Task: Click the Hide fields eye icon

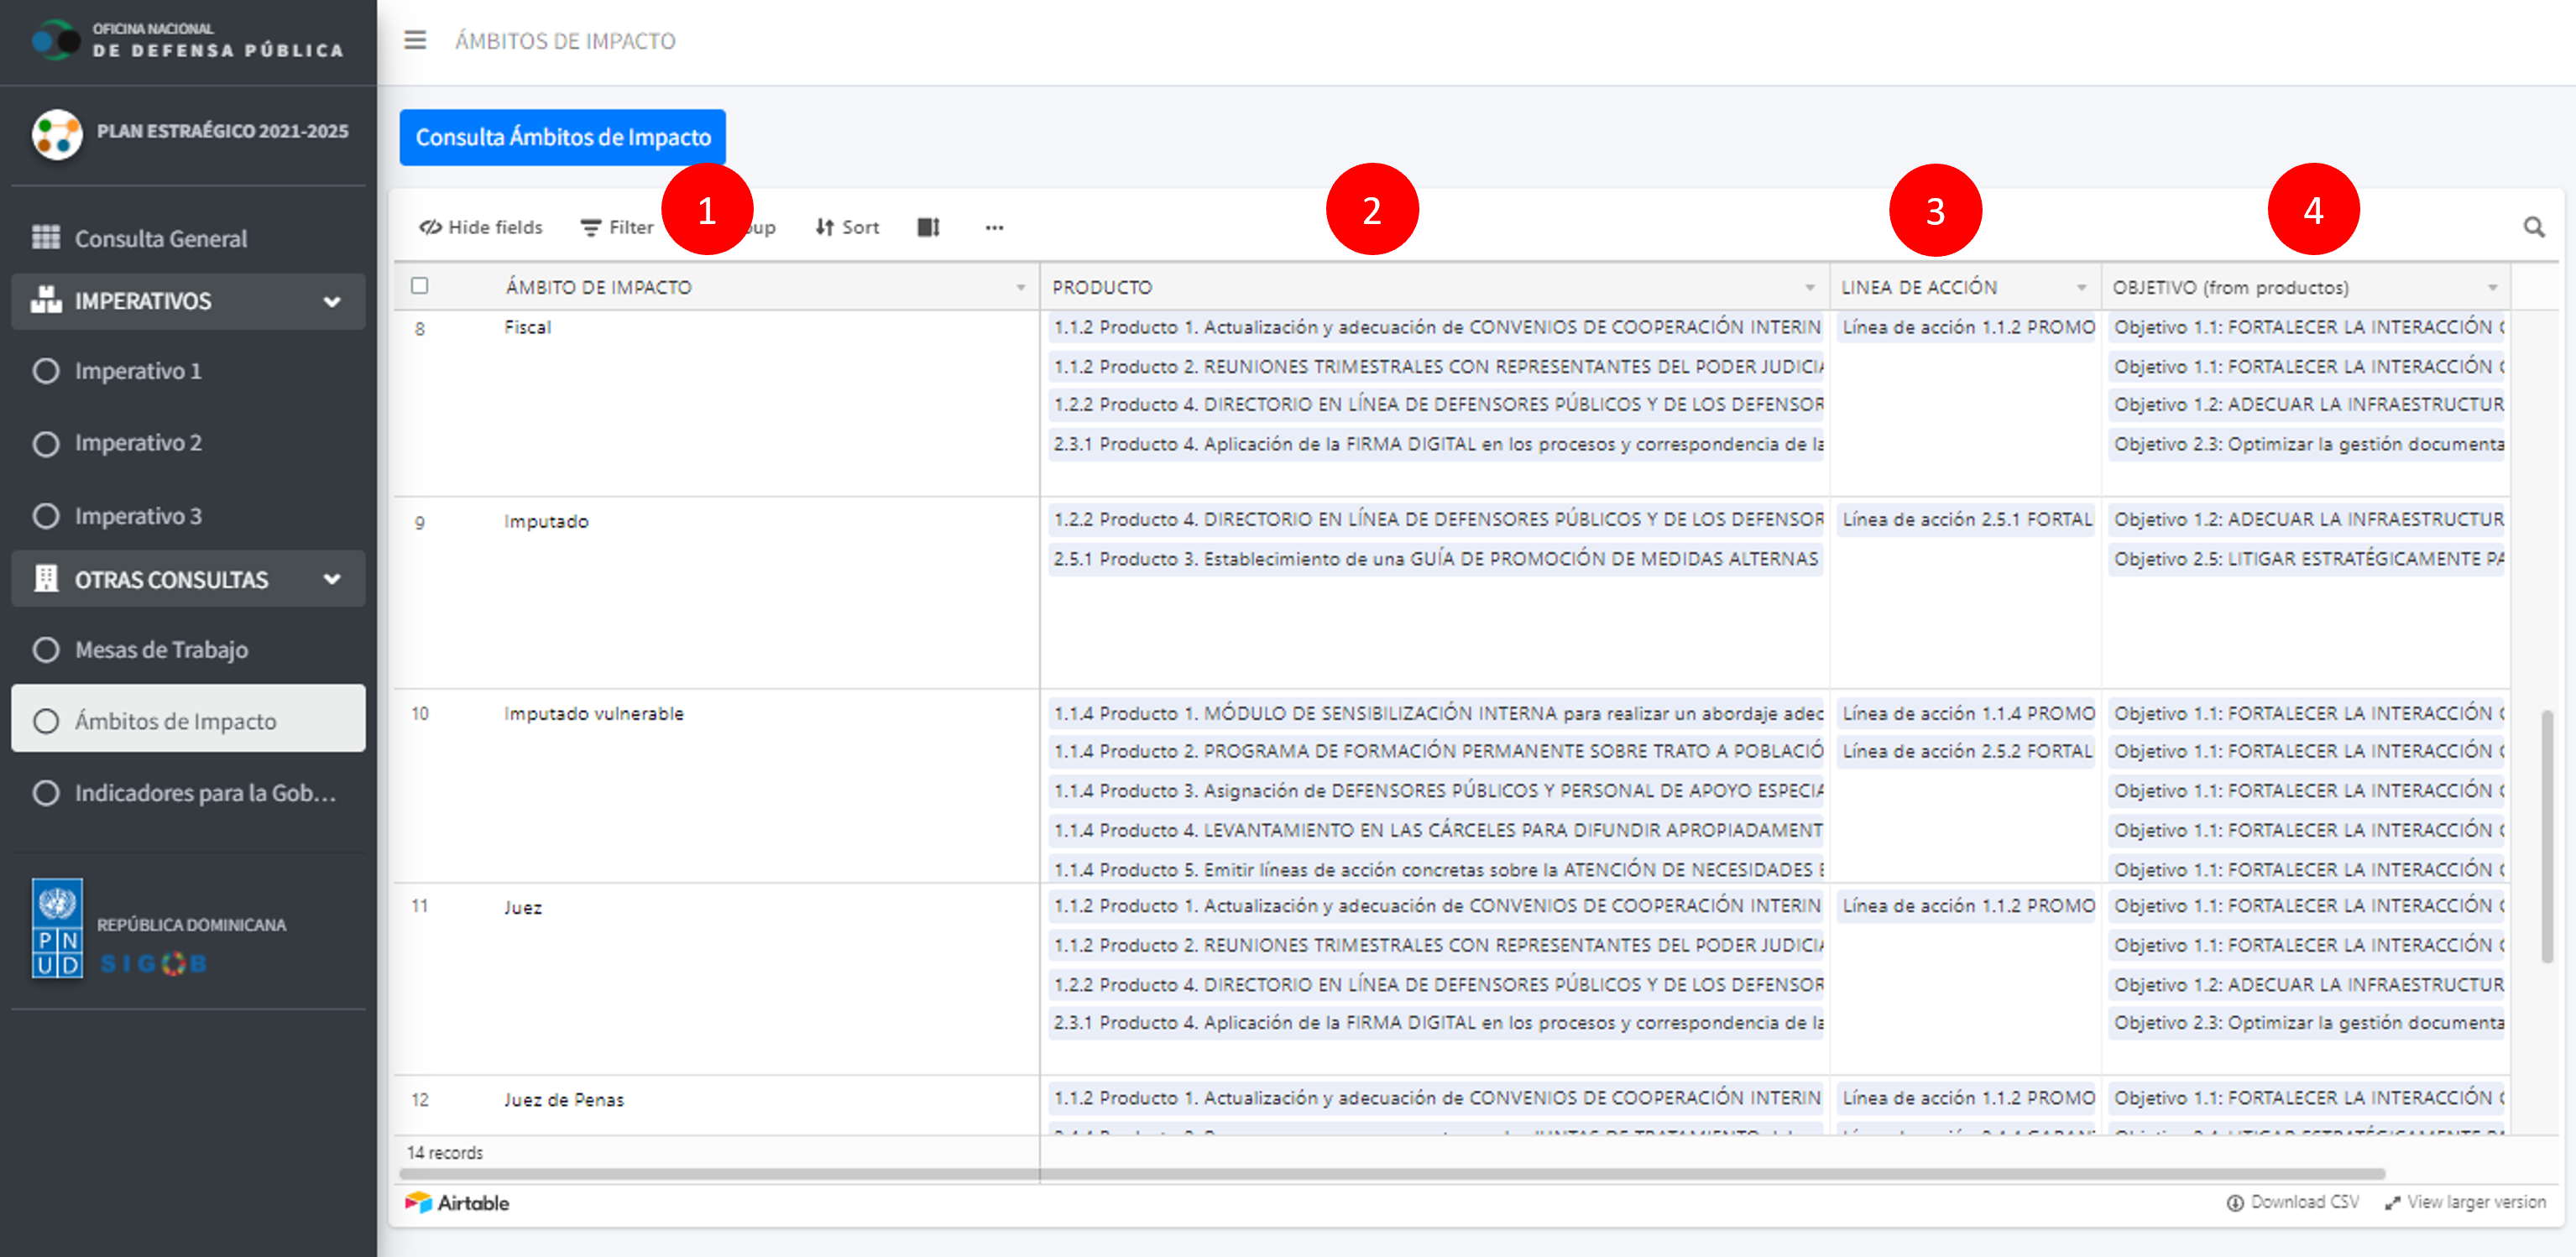Action: (x=430, y=227)
